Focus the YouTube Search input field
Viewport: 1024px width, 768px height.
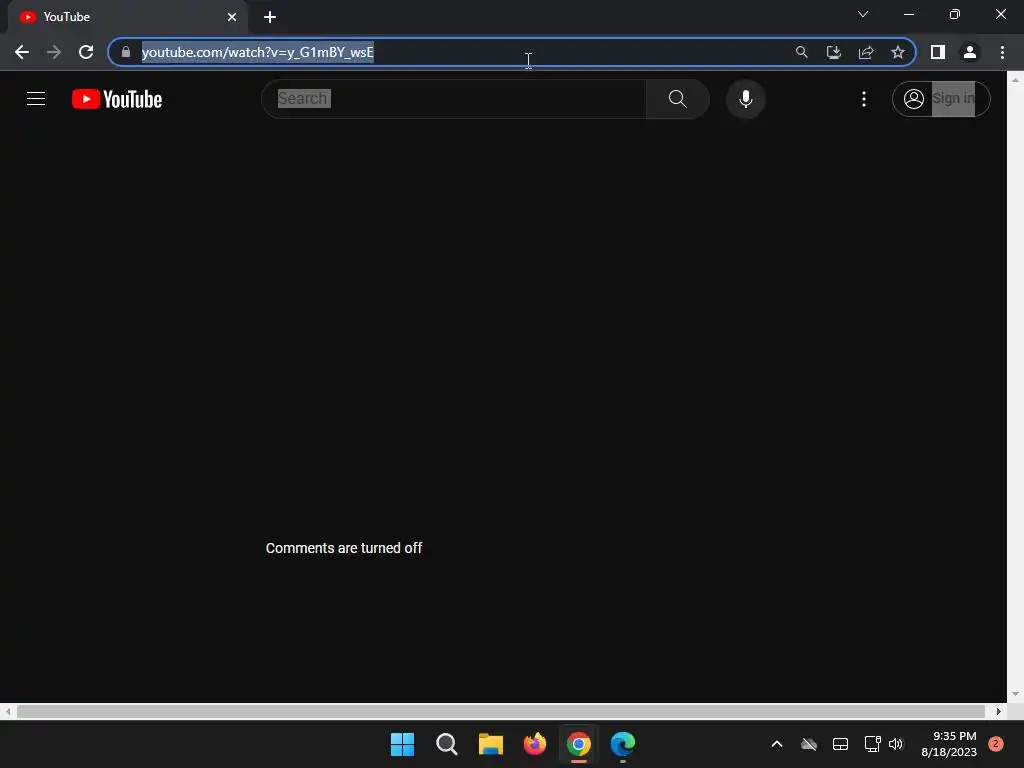[x=454, y=99]
